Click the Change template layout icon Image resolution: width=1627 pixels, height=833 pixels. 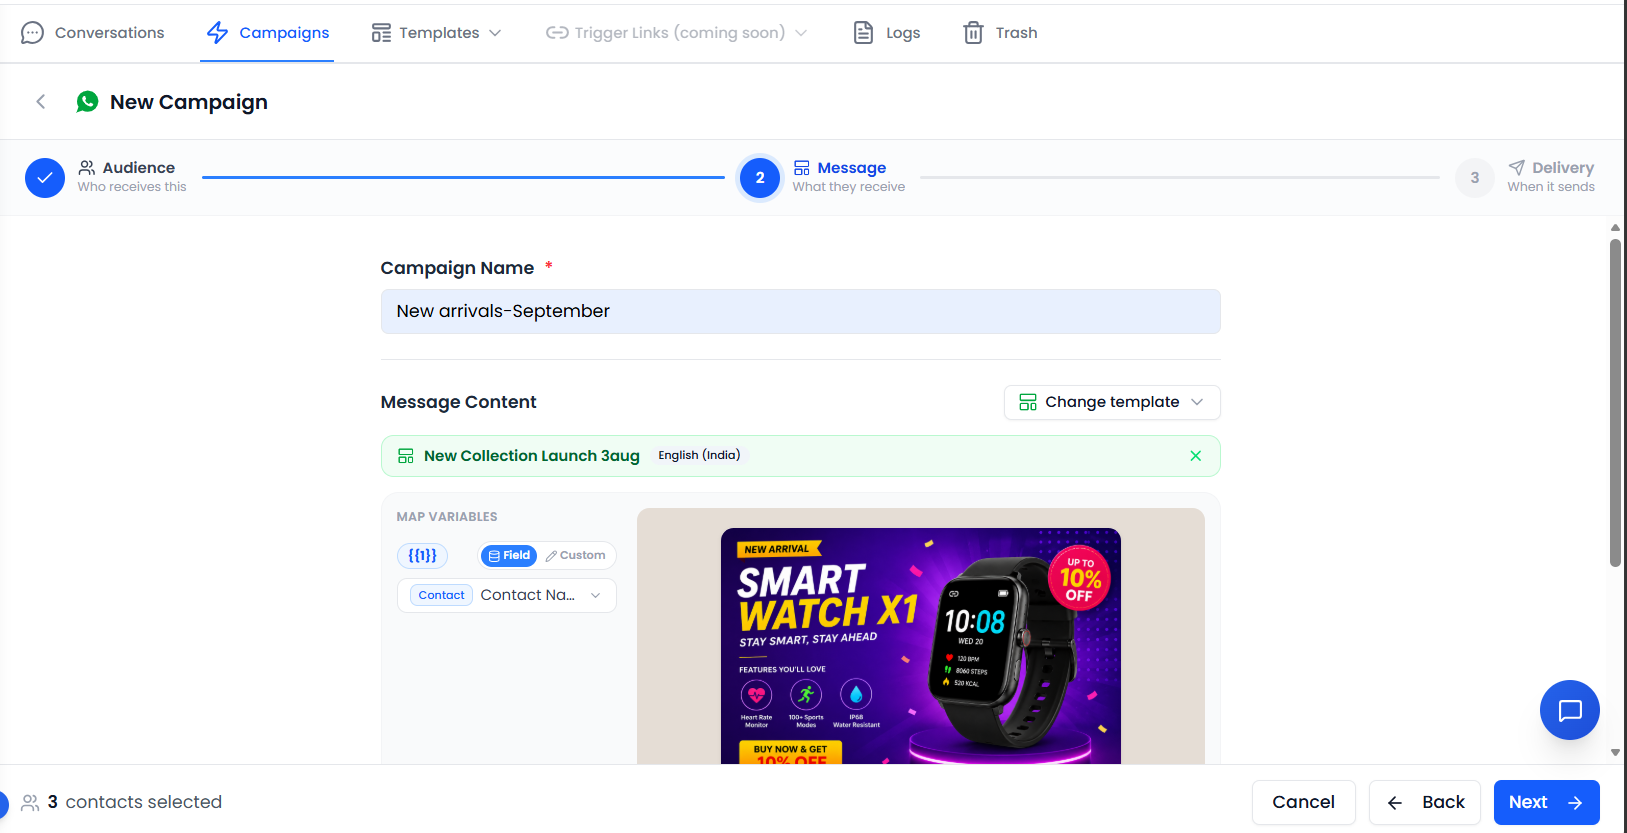(x=1028, y=402)
